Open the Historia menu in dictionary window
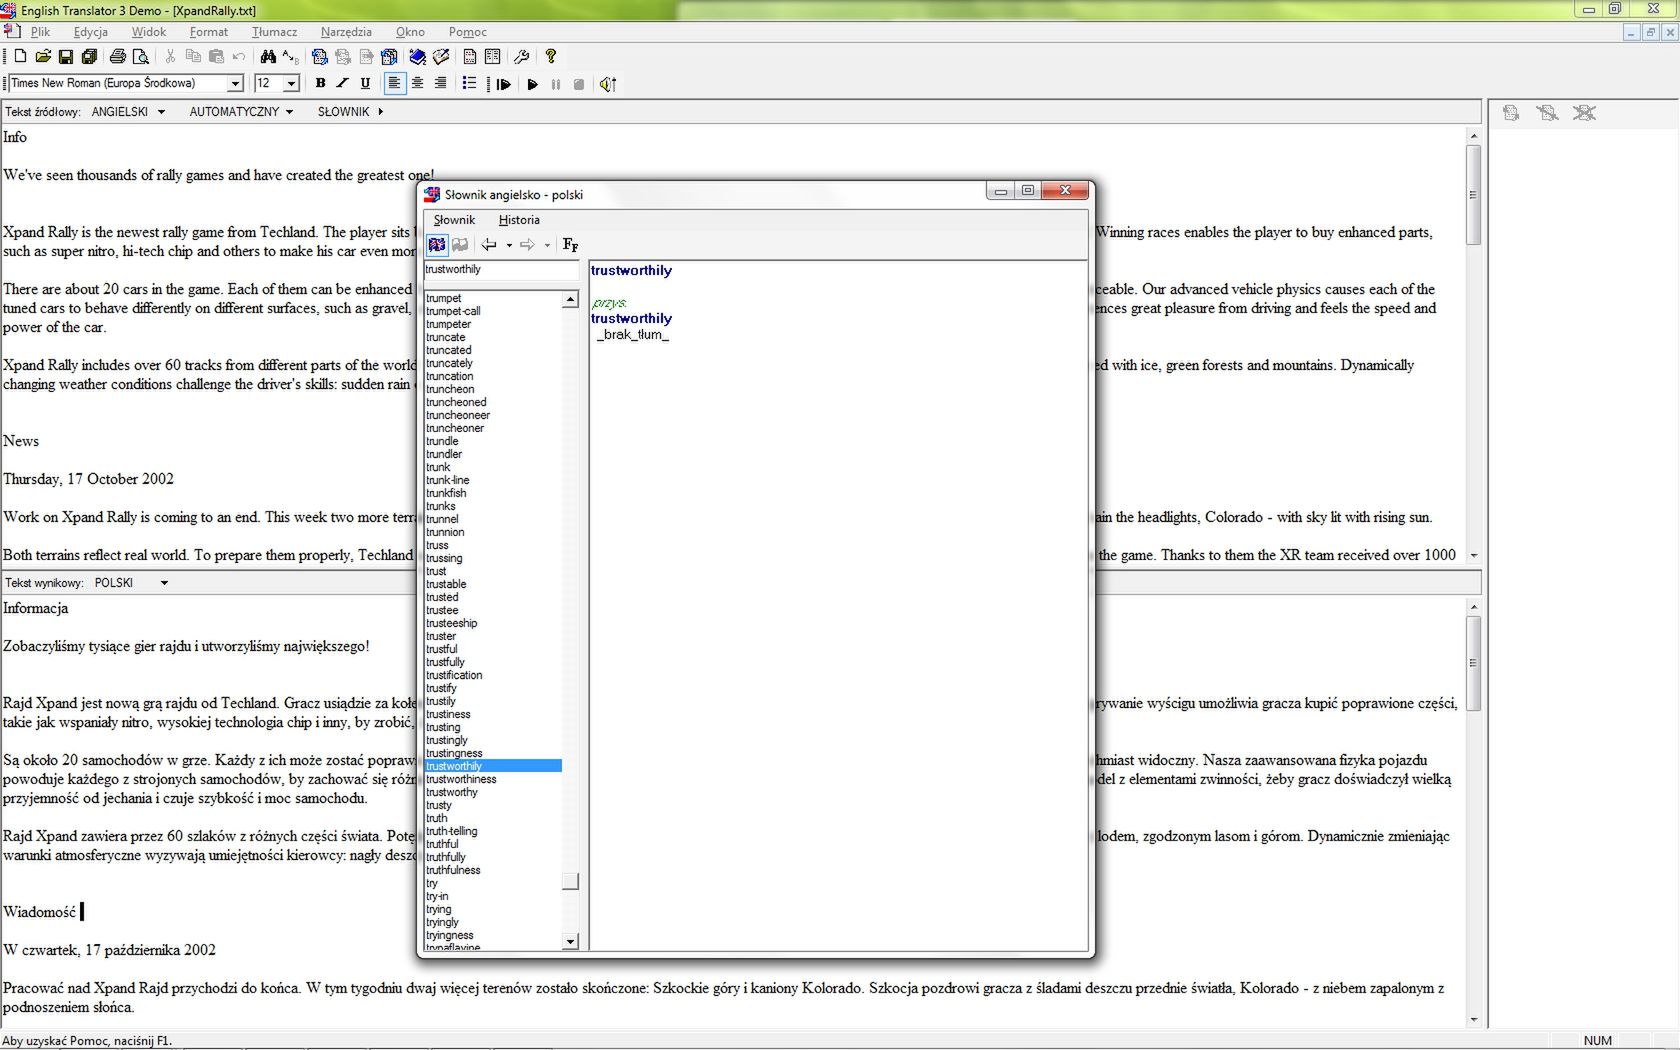1680x1050 pixels. [519, 220]
